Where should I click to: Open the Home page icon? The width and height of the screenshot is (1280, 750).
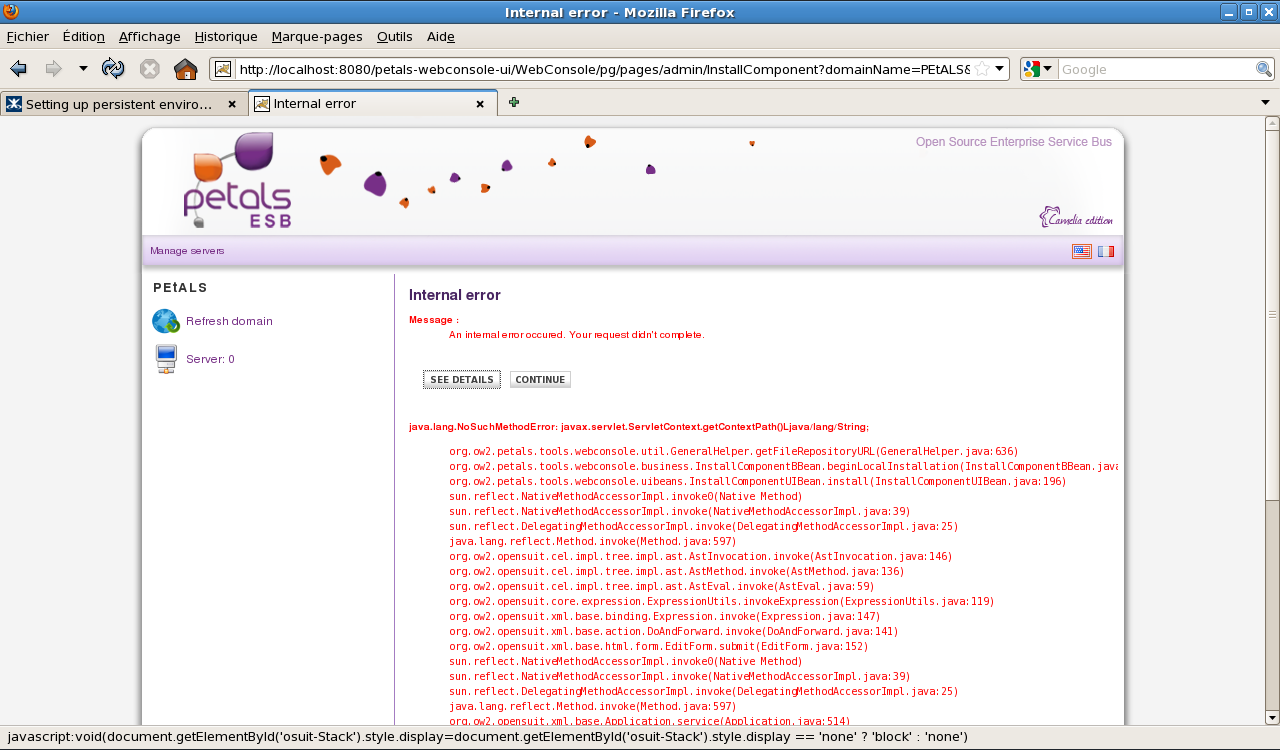click(185, 69)
